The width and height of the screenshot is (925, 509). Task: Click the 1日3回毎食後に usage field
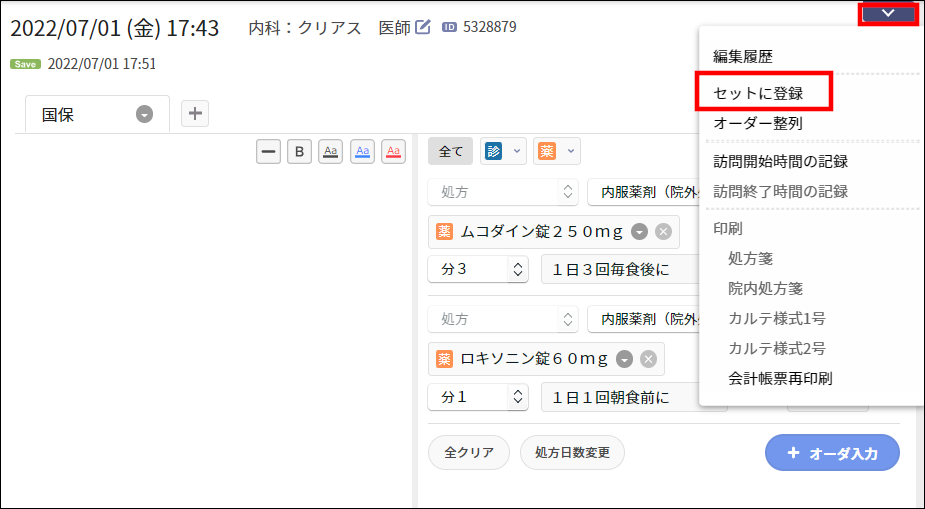tap(618, 269)
